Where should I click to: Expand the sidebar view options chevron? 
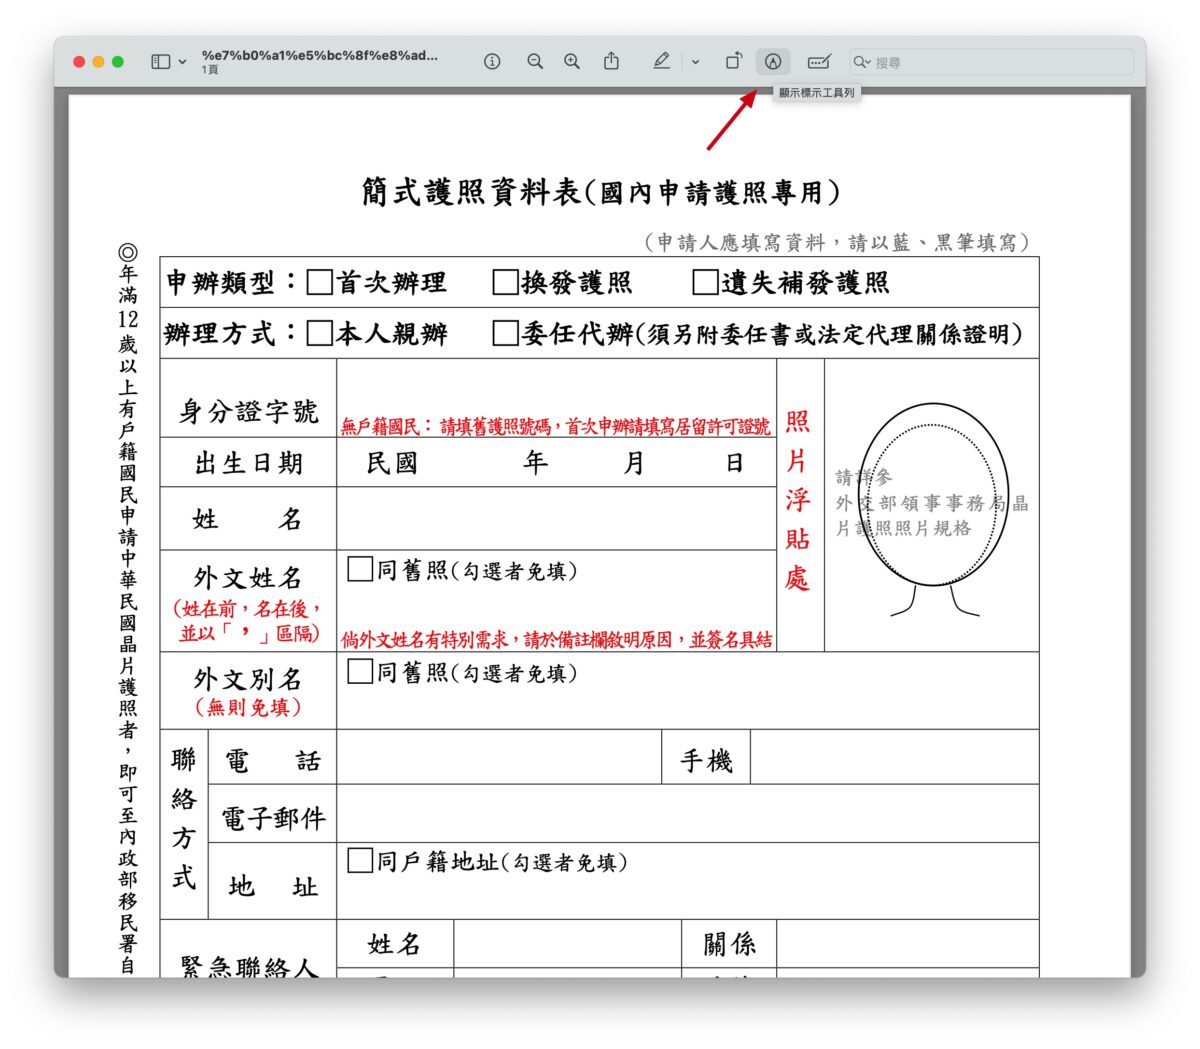click(182, 62)
